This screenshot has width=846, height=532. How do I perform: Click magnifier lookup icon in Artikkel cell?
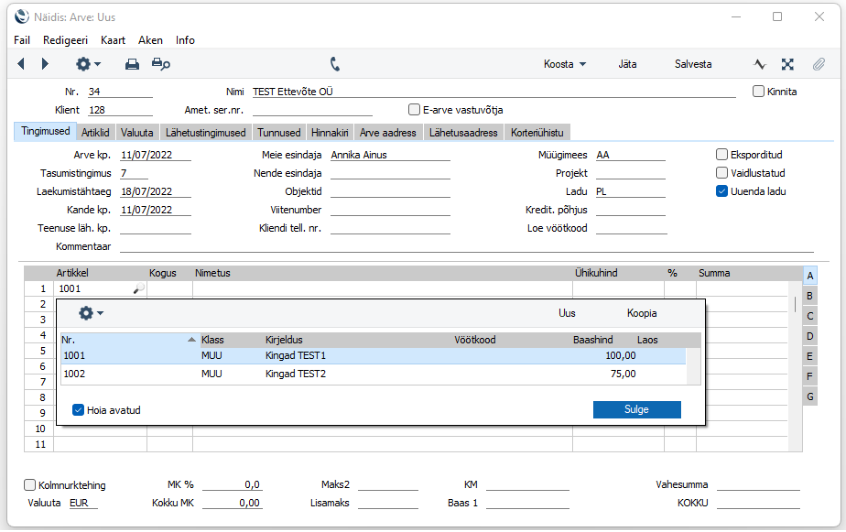click(139, 289)
